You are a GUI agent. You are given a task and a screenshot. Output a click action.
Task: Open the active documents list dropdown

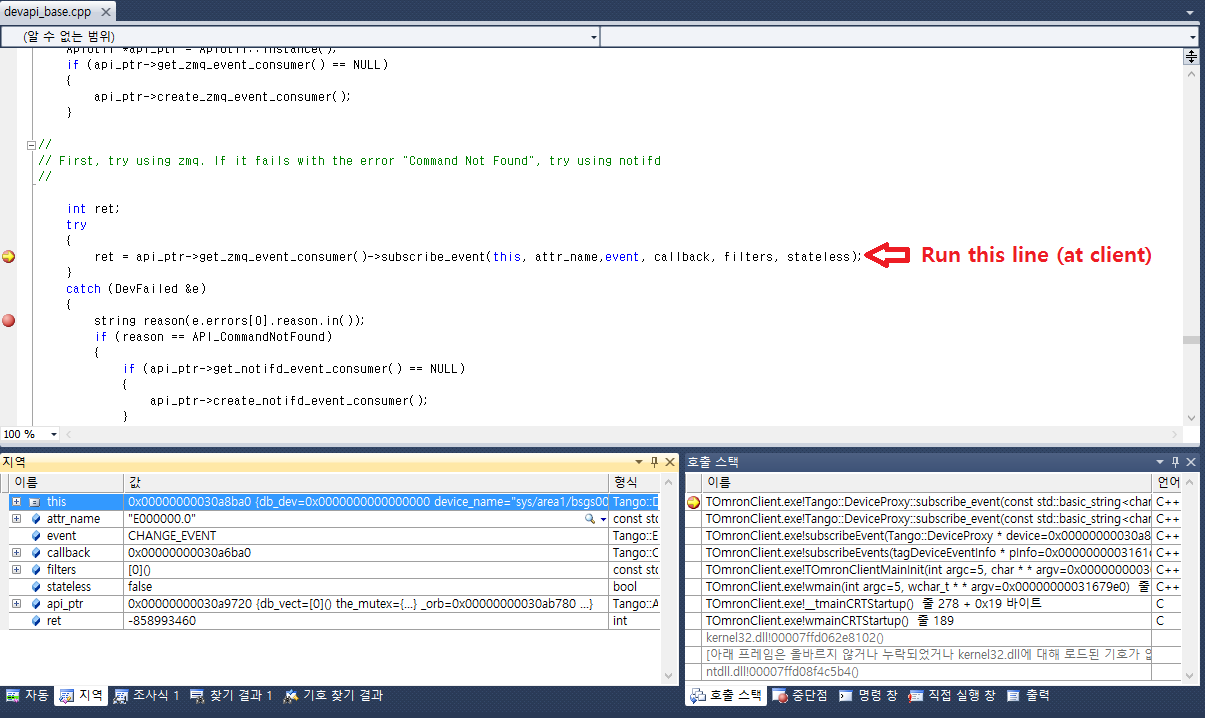pos(1190,13)
